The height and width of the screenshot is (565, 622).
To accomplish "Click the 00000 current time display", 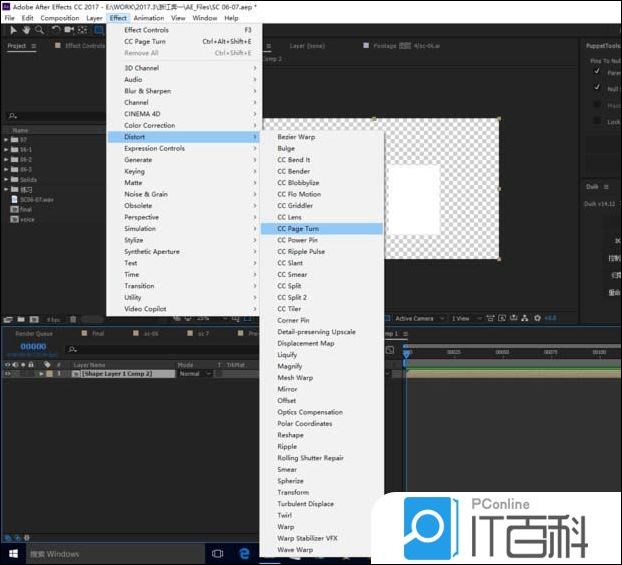I will 33,346.
